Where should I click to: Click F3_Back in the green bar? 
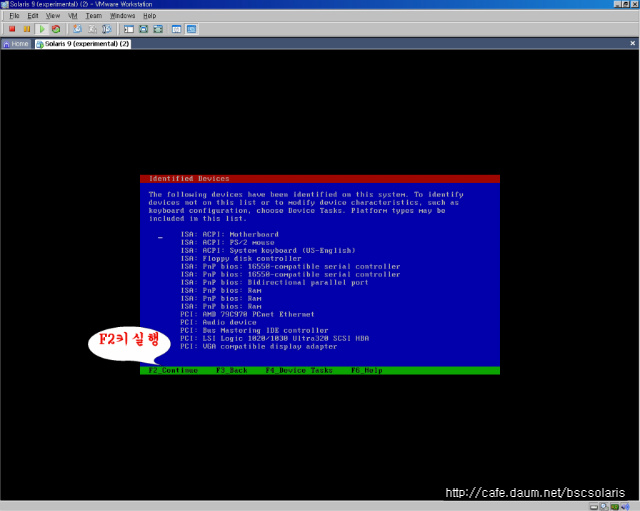232,370
